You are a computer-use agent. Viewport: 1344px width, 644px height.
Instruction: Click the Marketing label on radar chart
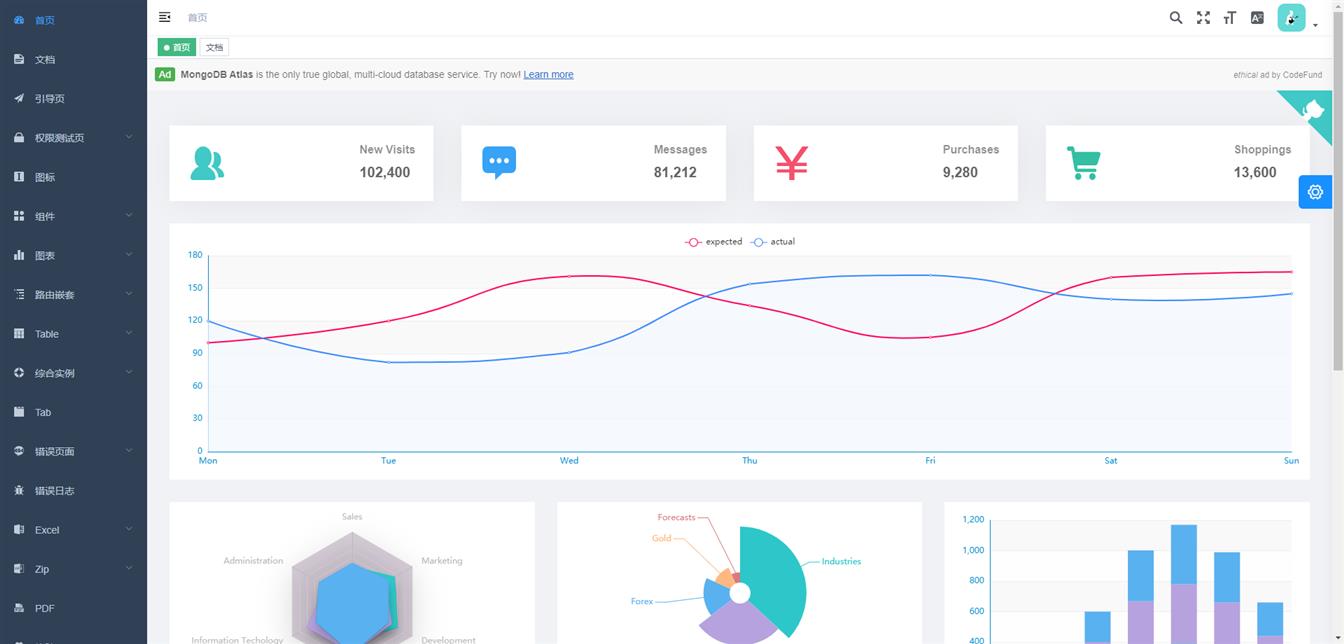tap(442, 561)
